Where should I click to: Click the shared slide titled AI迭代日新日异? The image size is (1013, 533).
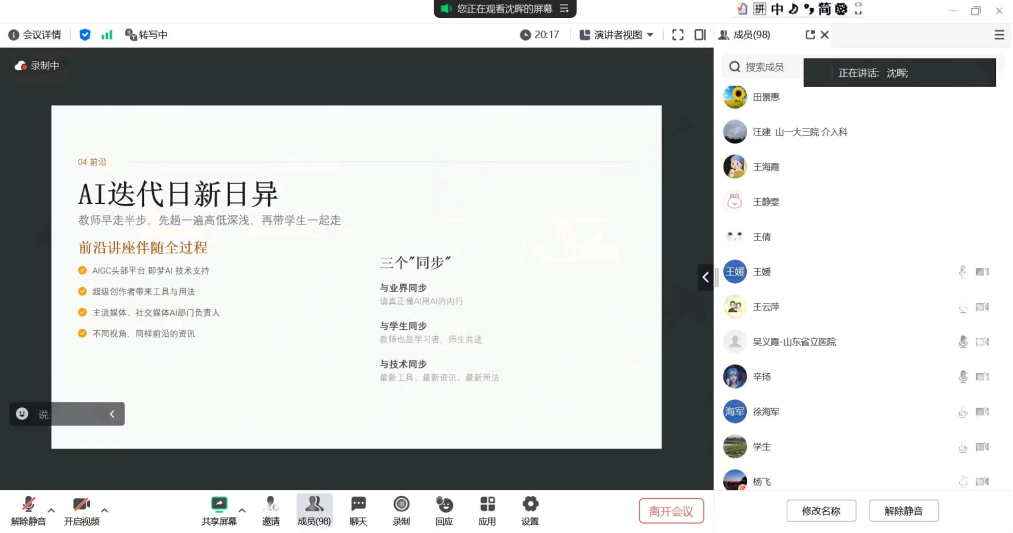coord(356,277)
